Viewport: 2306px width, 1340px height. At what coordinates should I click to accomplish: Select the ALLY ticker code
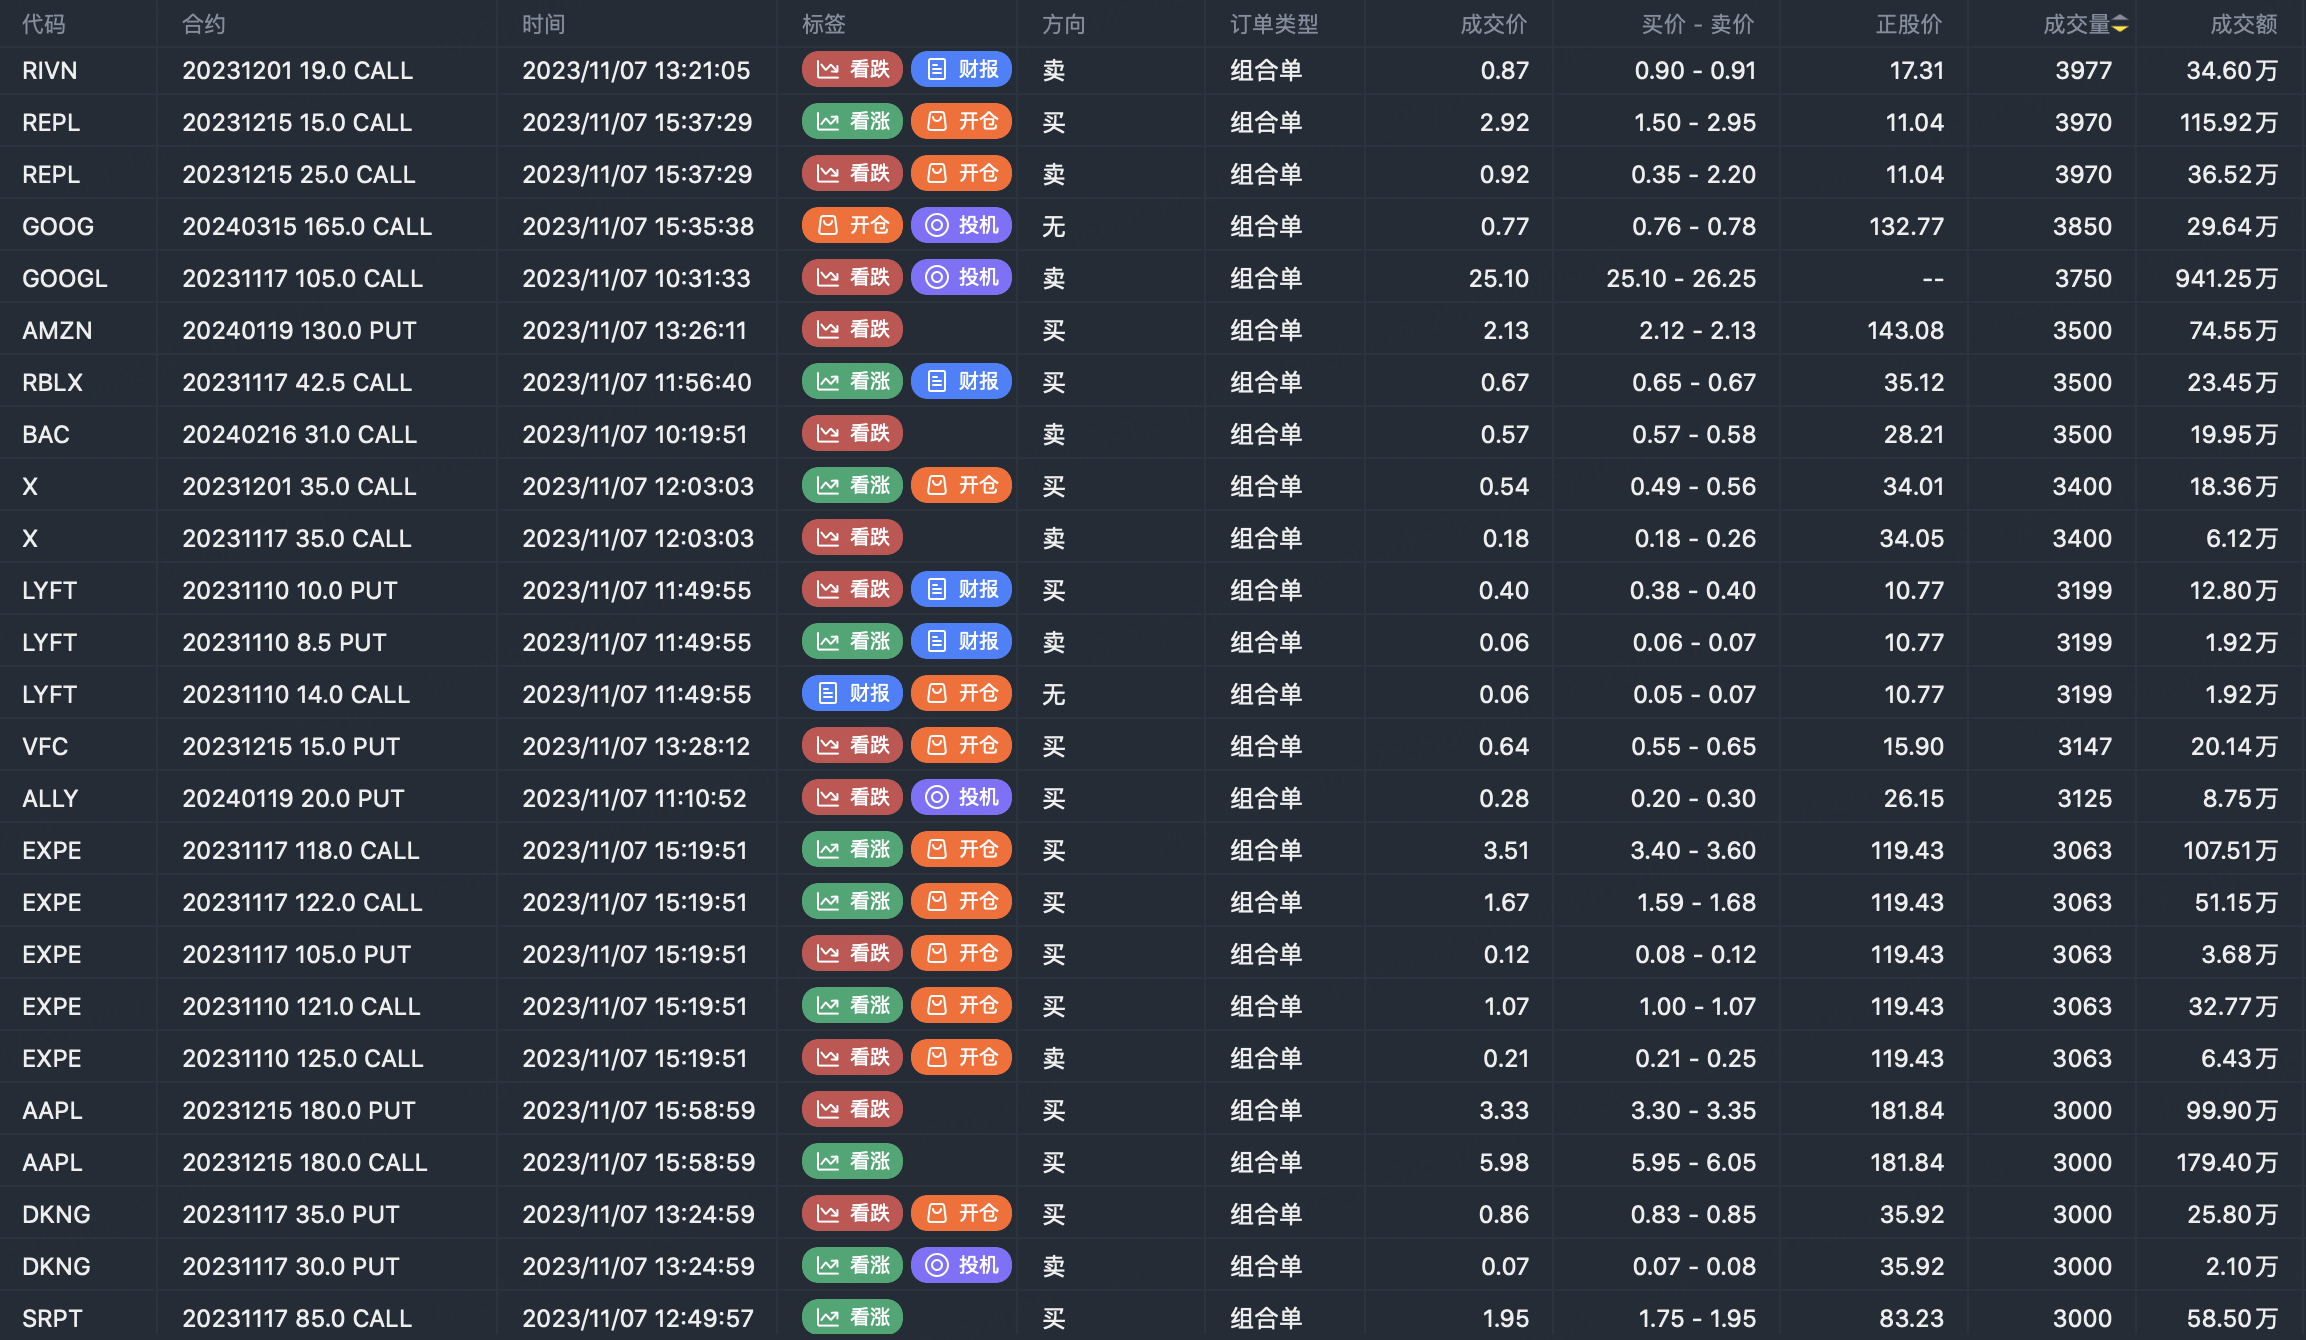pos(50,799)
